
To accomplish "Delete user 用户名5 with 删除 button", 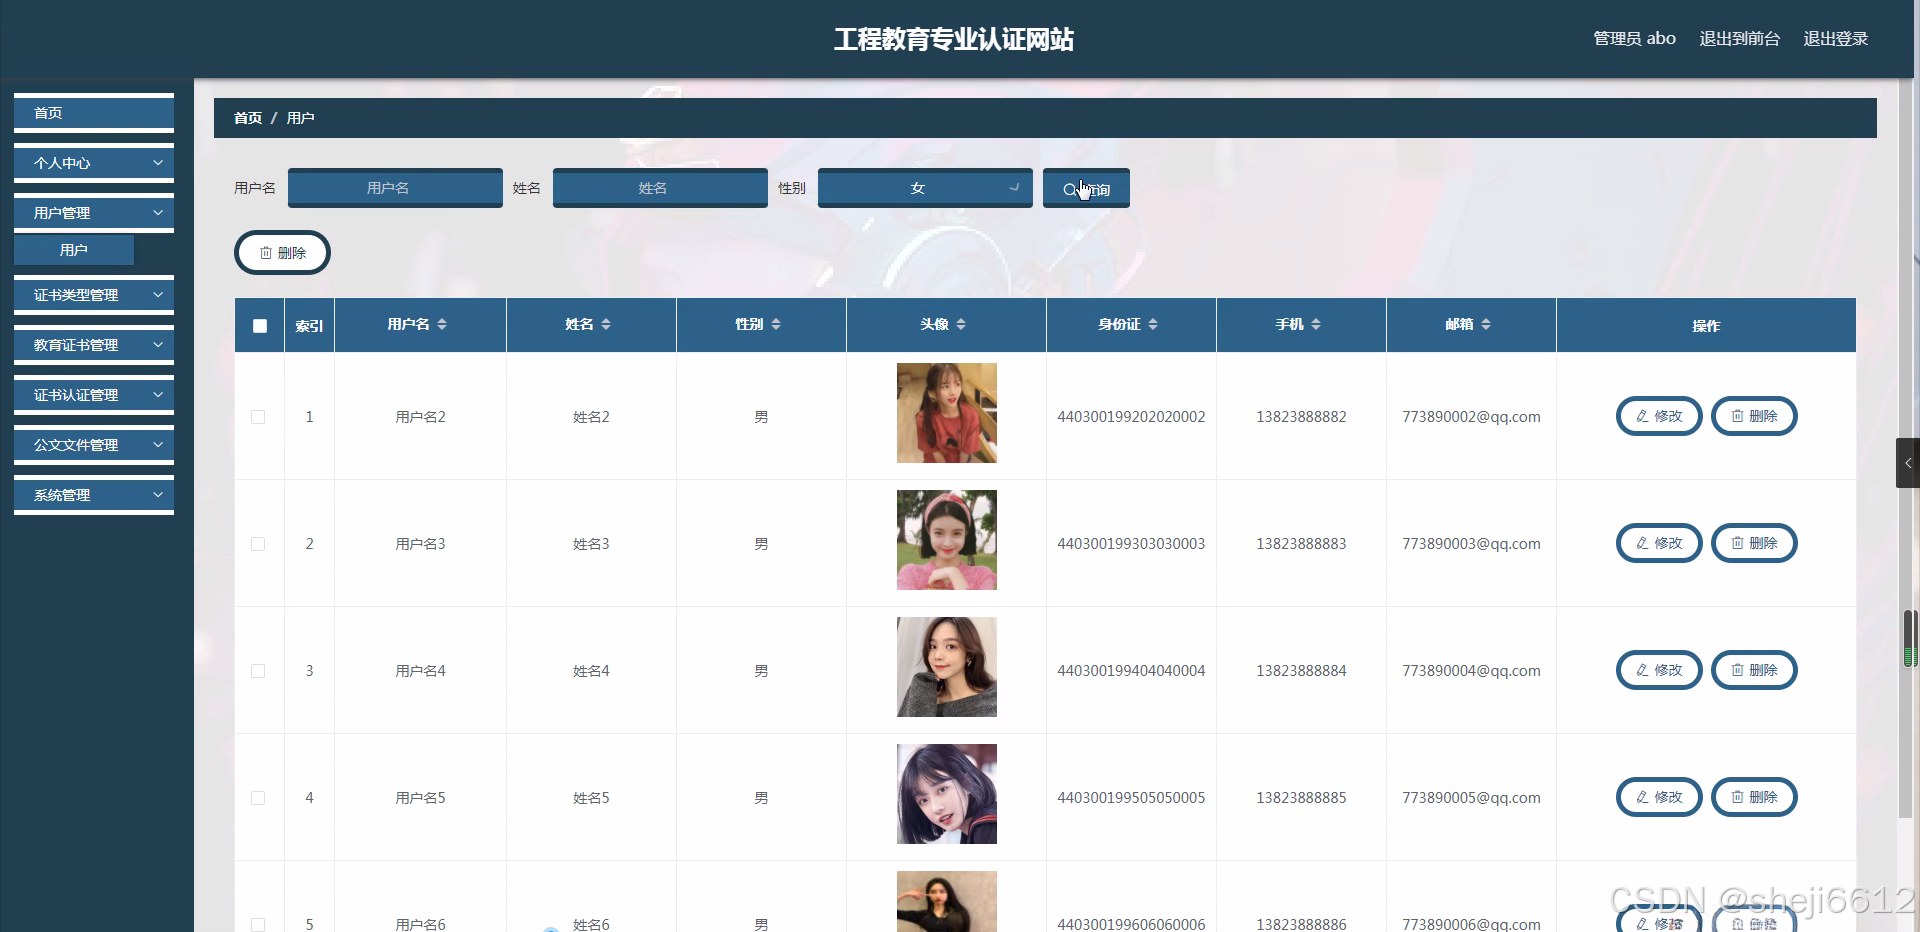I will 1754,797.
